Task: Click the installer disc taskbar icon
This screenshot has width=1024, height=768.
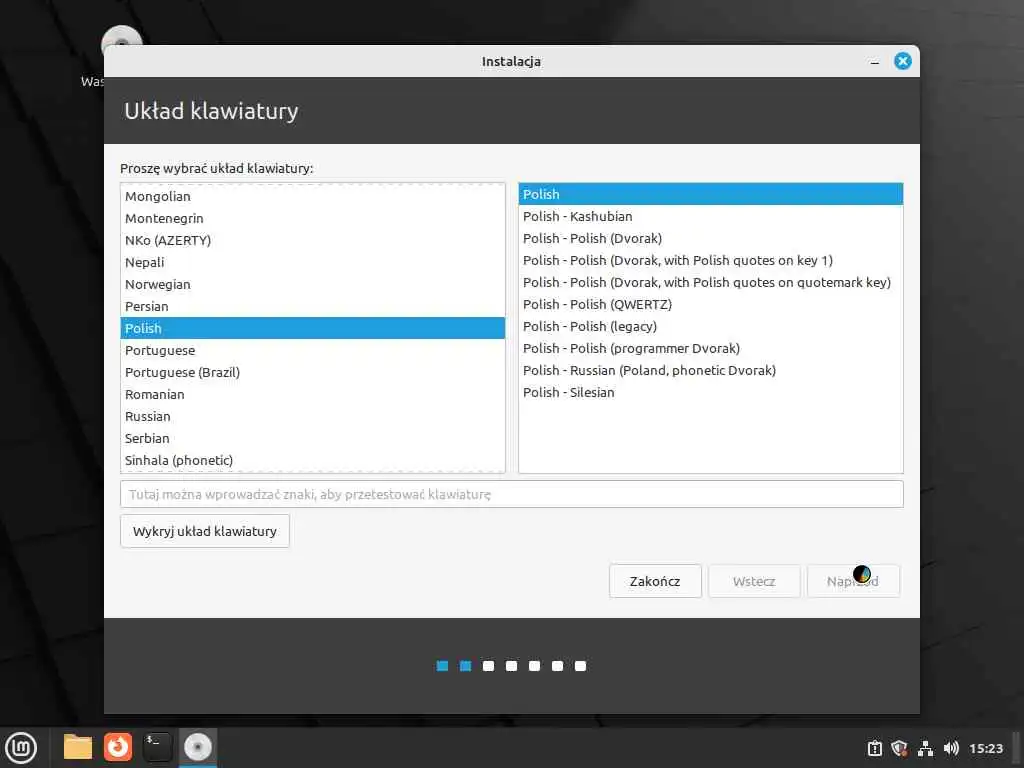Action: pyautogui.click(x=197, y=747)
